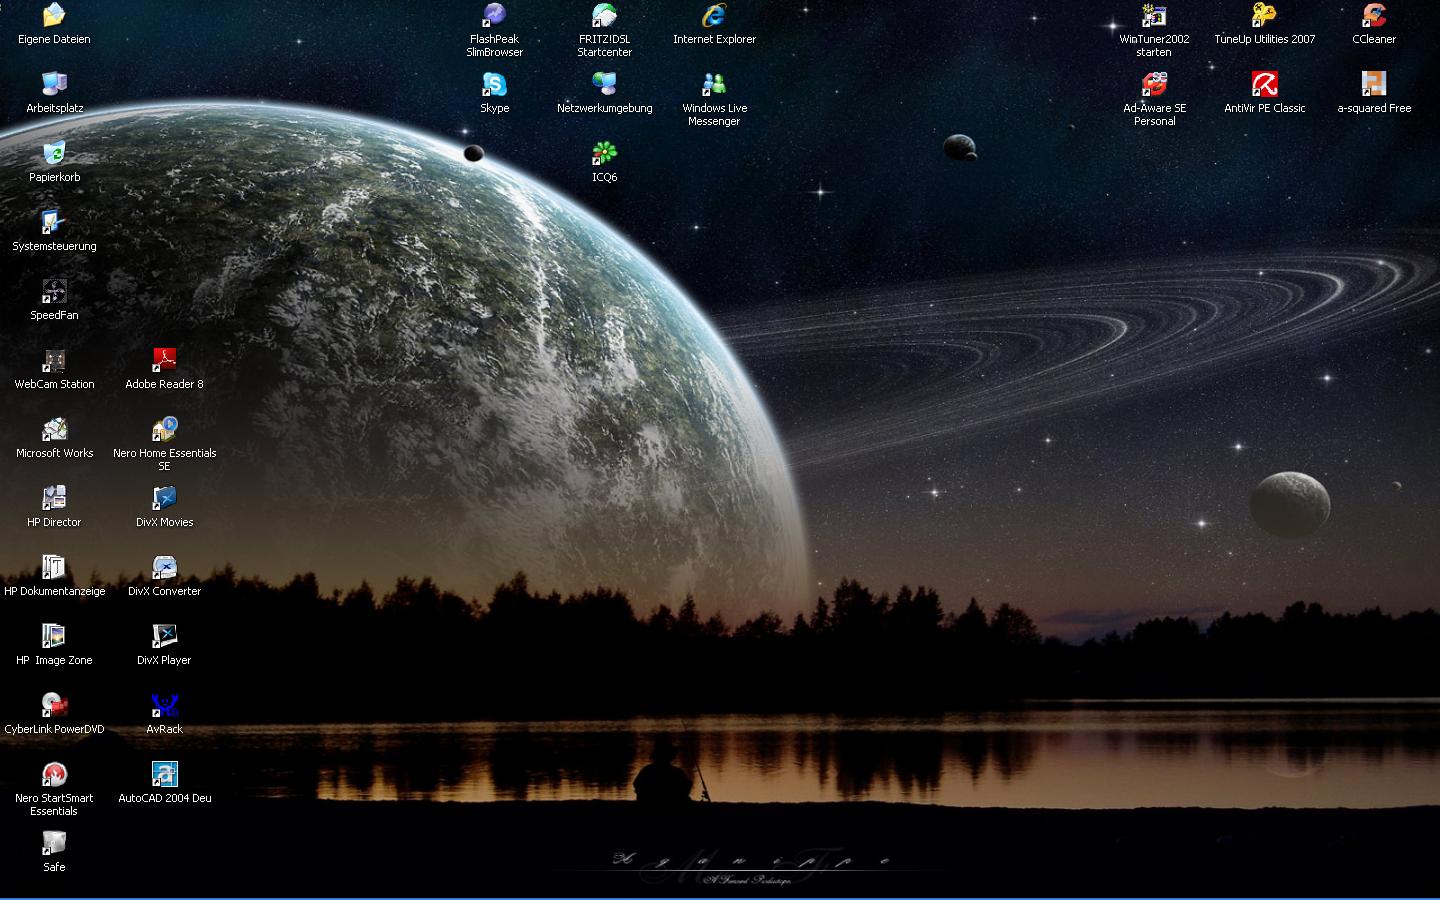Select the DivX Converter icon
The height and width of the screenshot is (900, 1440).
tap(164, 567)
